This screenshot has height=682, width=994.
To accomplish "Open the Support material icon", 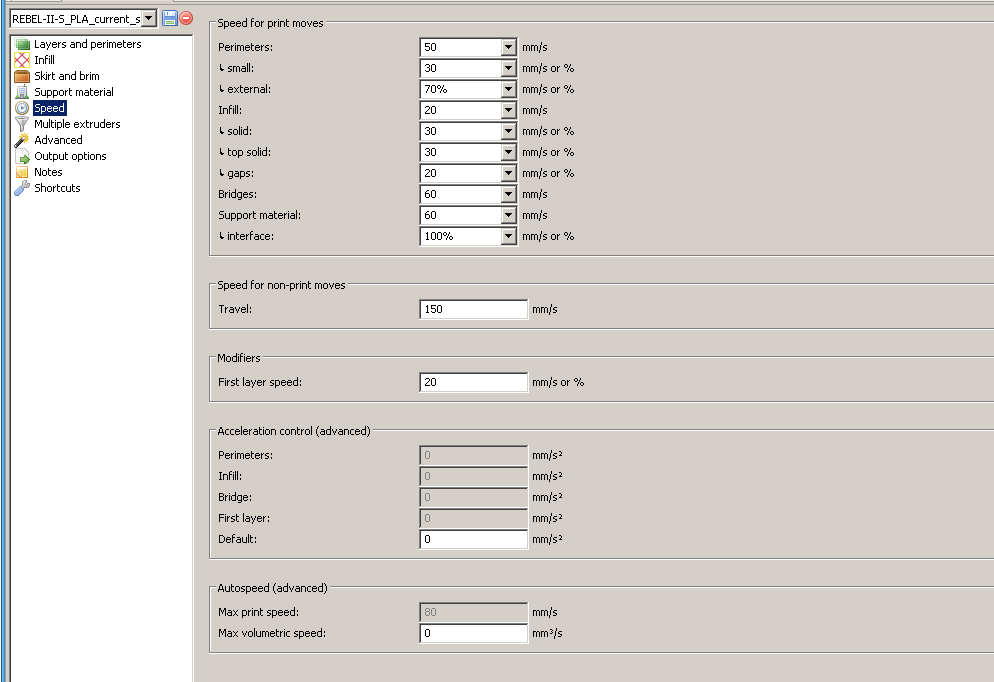I will coord(22,92).
